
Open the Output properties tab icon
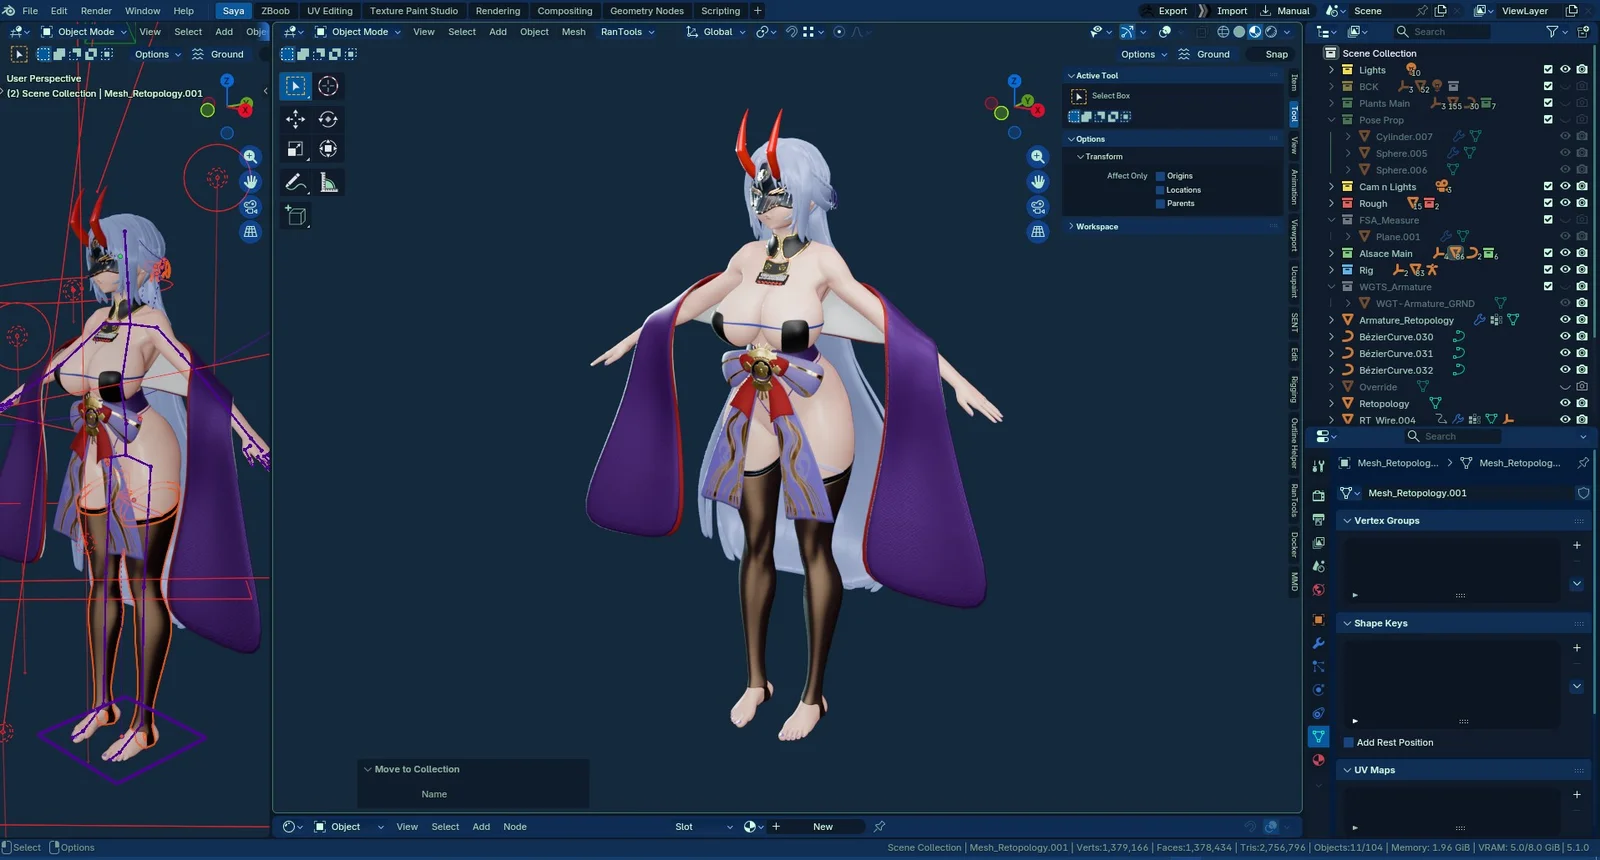coord(1318,519)
